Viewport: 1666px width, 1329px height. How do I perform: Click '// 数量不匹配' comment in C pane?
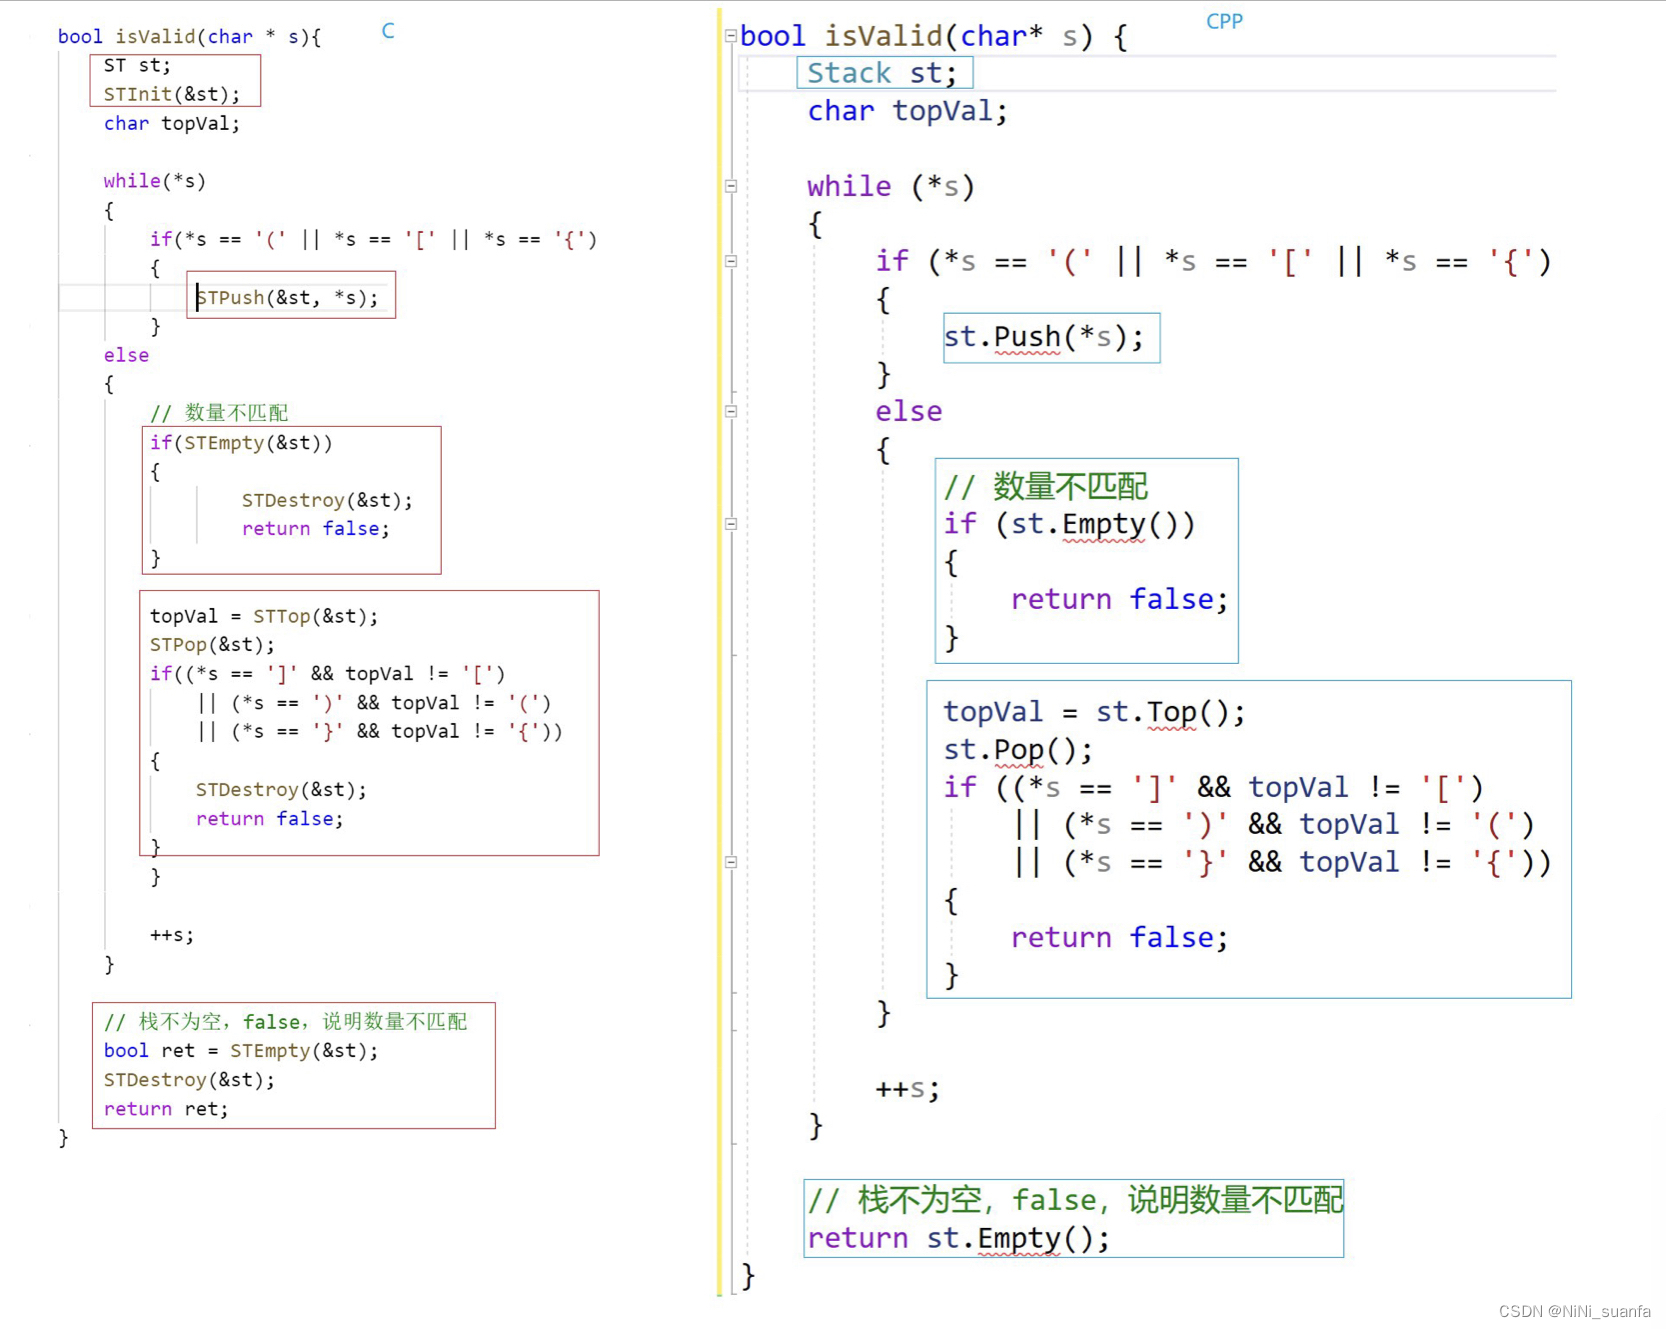219,413
